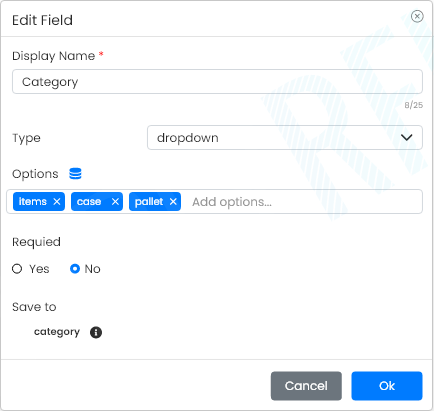Click the Cancel button

point(306,386)
